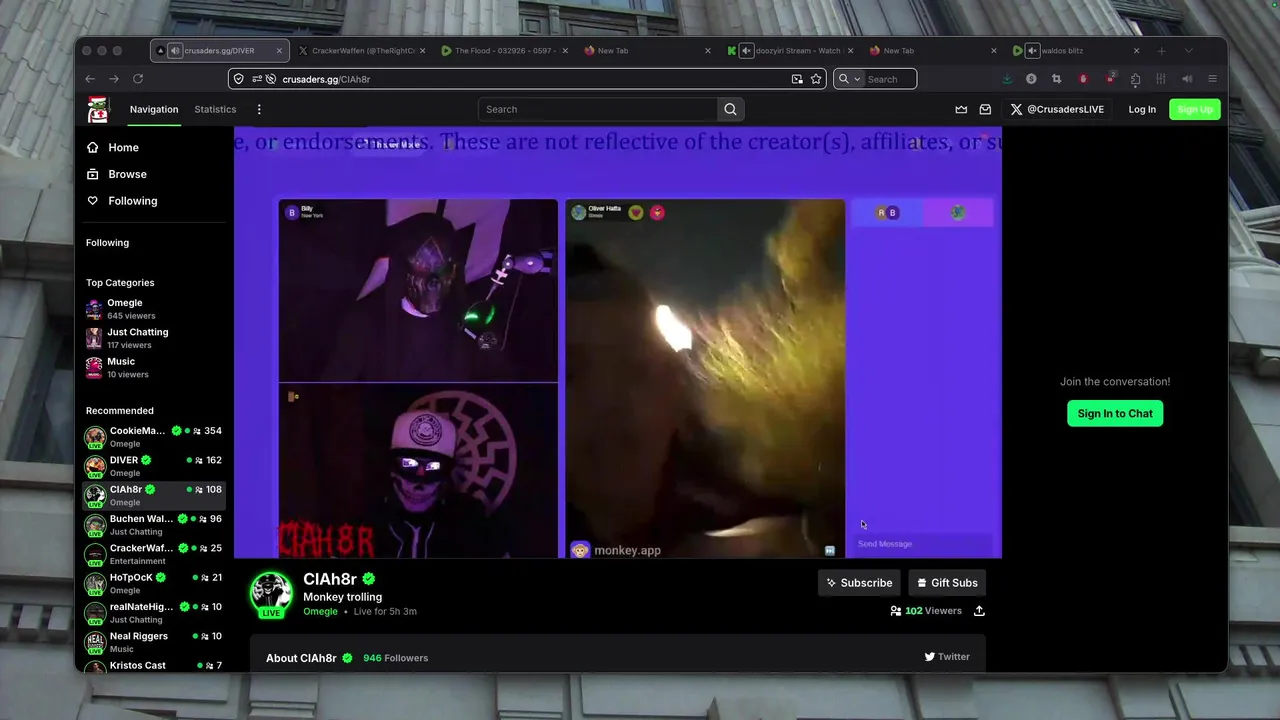1280x720 pixels.
Task: Open Buchen Wal... recommended channel
Action: click(x=154, y=525)
